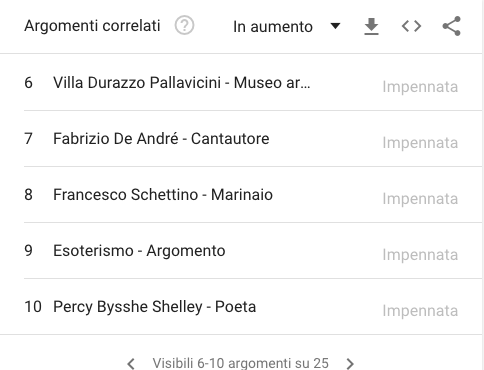Open the help question mark icon

pyautogui.click(x=184, y=26)
